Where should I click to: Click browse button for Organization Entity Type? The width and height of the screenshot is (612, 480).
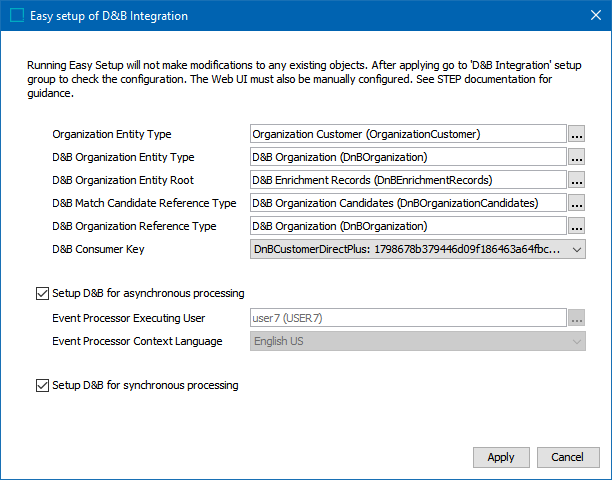pos(577,134)
